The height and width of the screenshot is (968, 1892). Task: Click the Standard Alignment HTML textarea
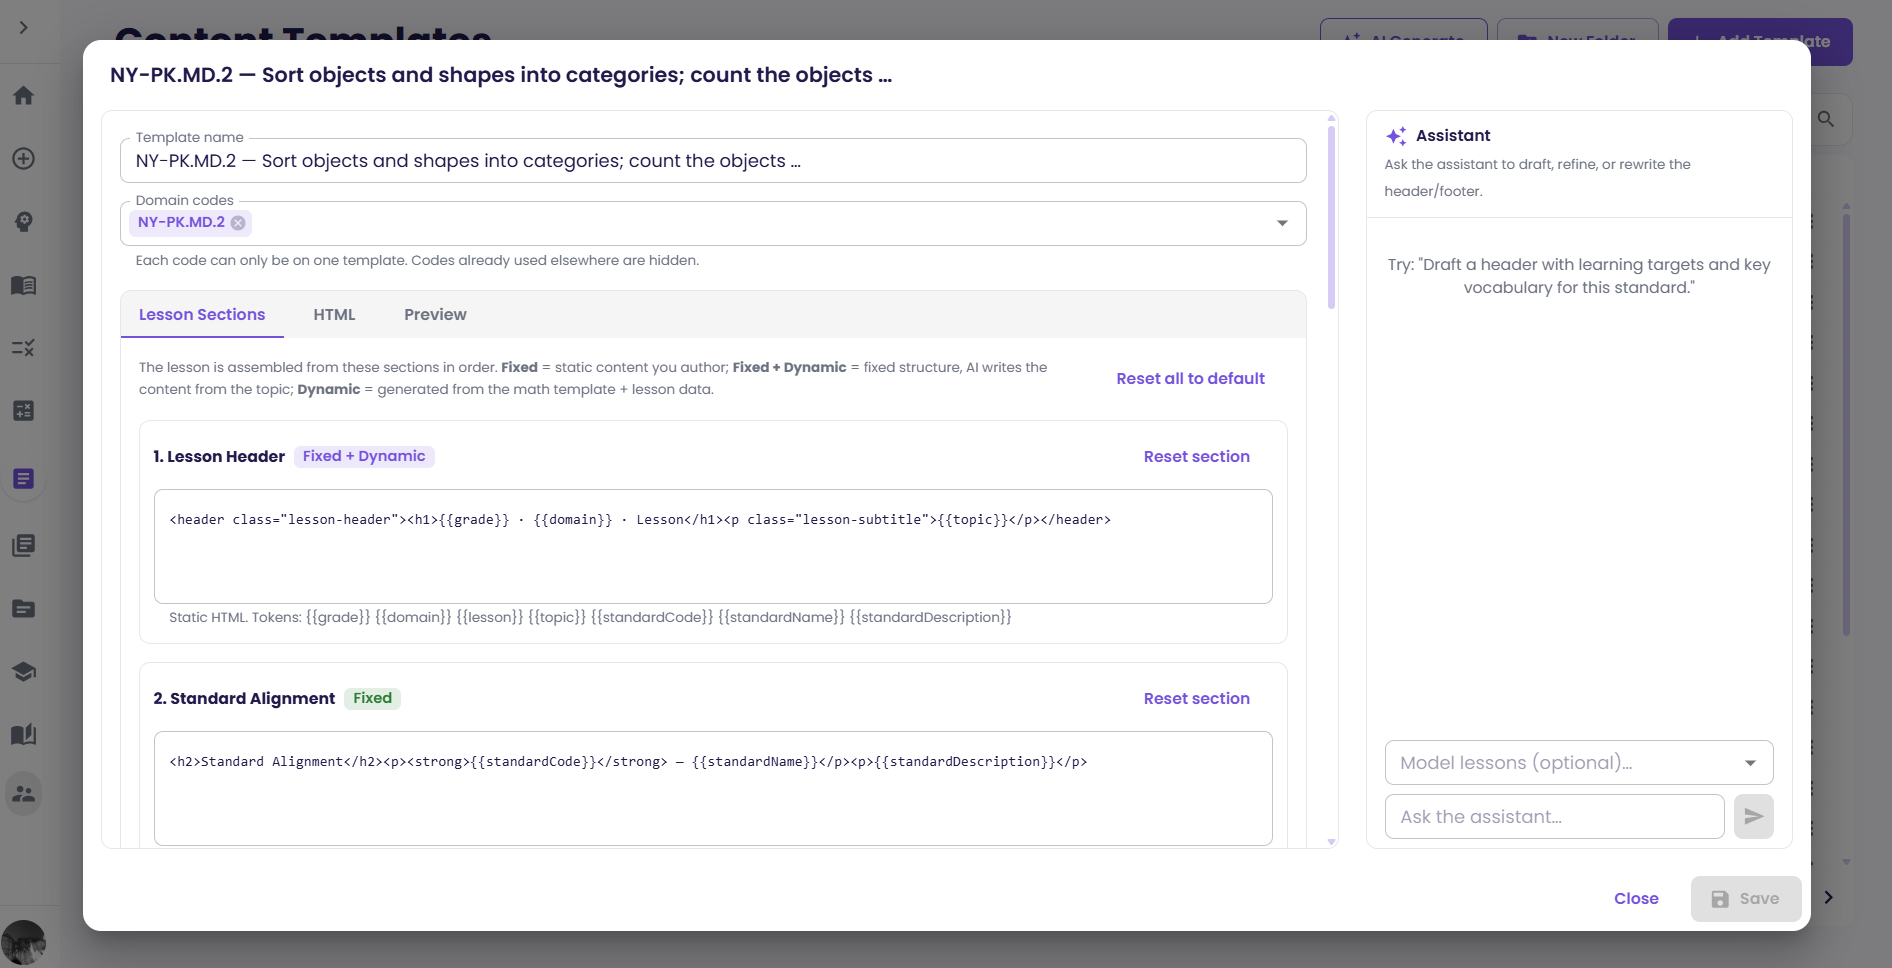pos(713,788)
